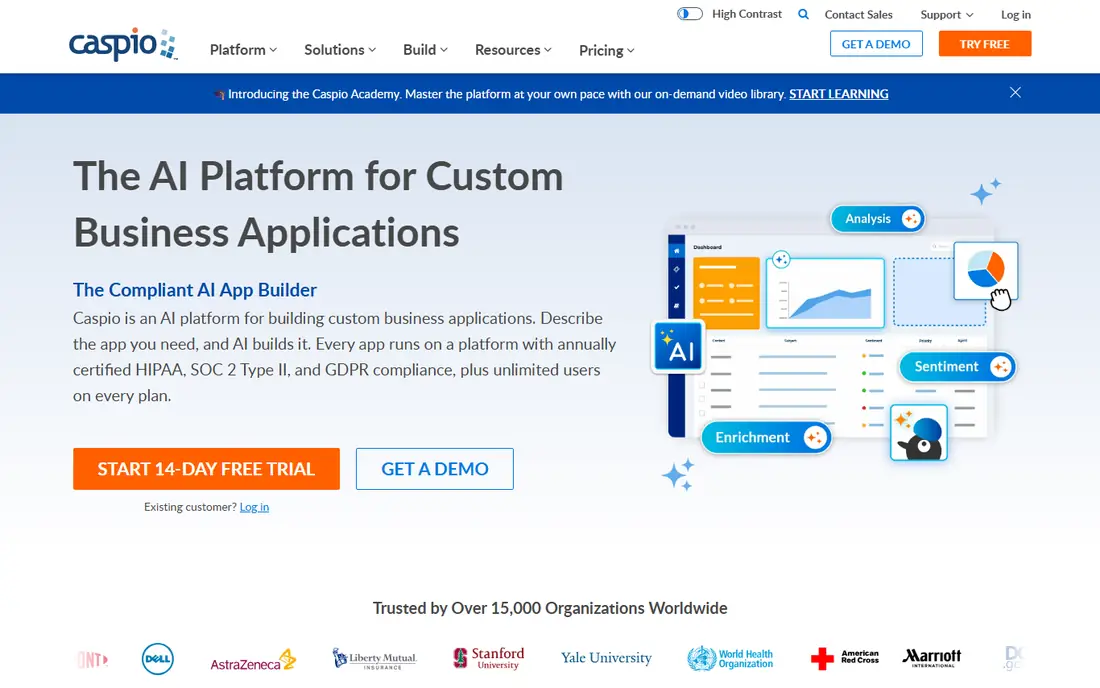The image size is (1100, 688).
Task: Click the header GET A DEMO button
Action: click(876, 43)
